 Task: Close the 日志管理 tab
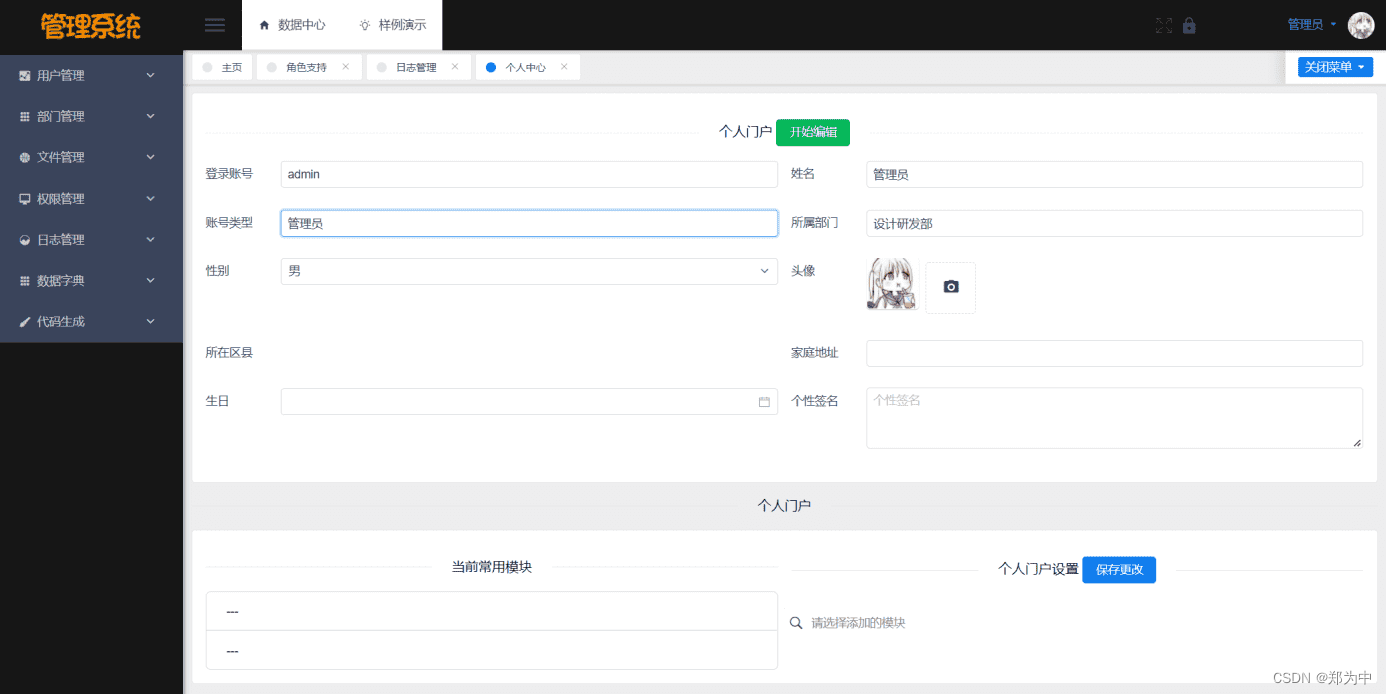point(455,67)
